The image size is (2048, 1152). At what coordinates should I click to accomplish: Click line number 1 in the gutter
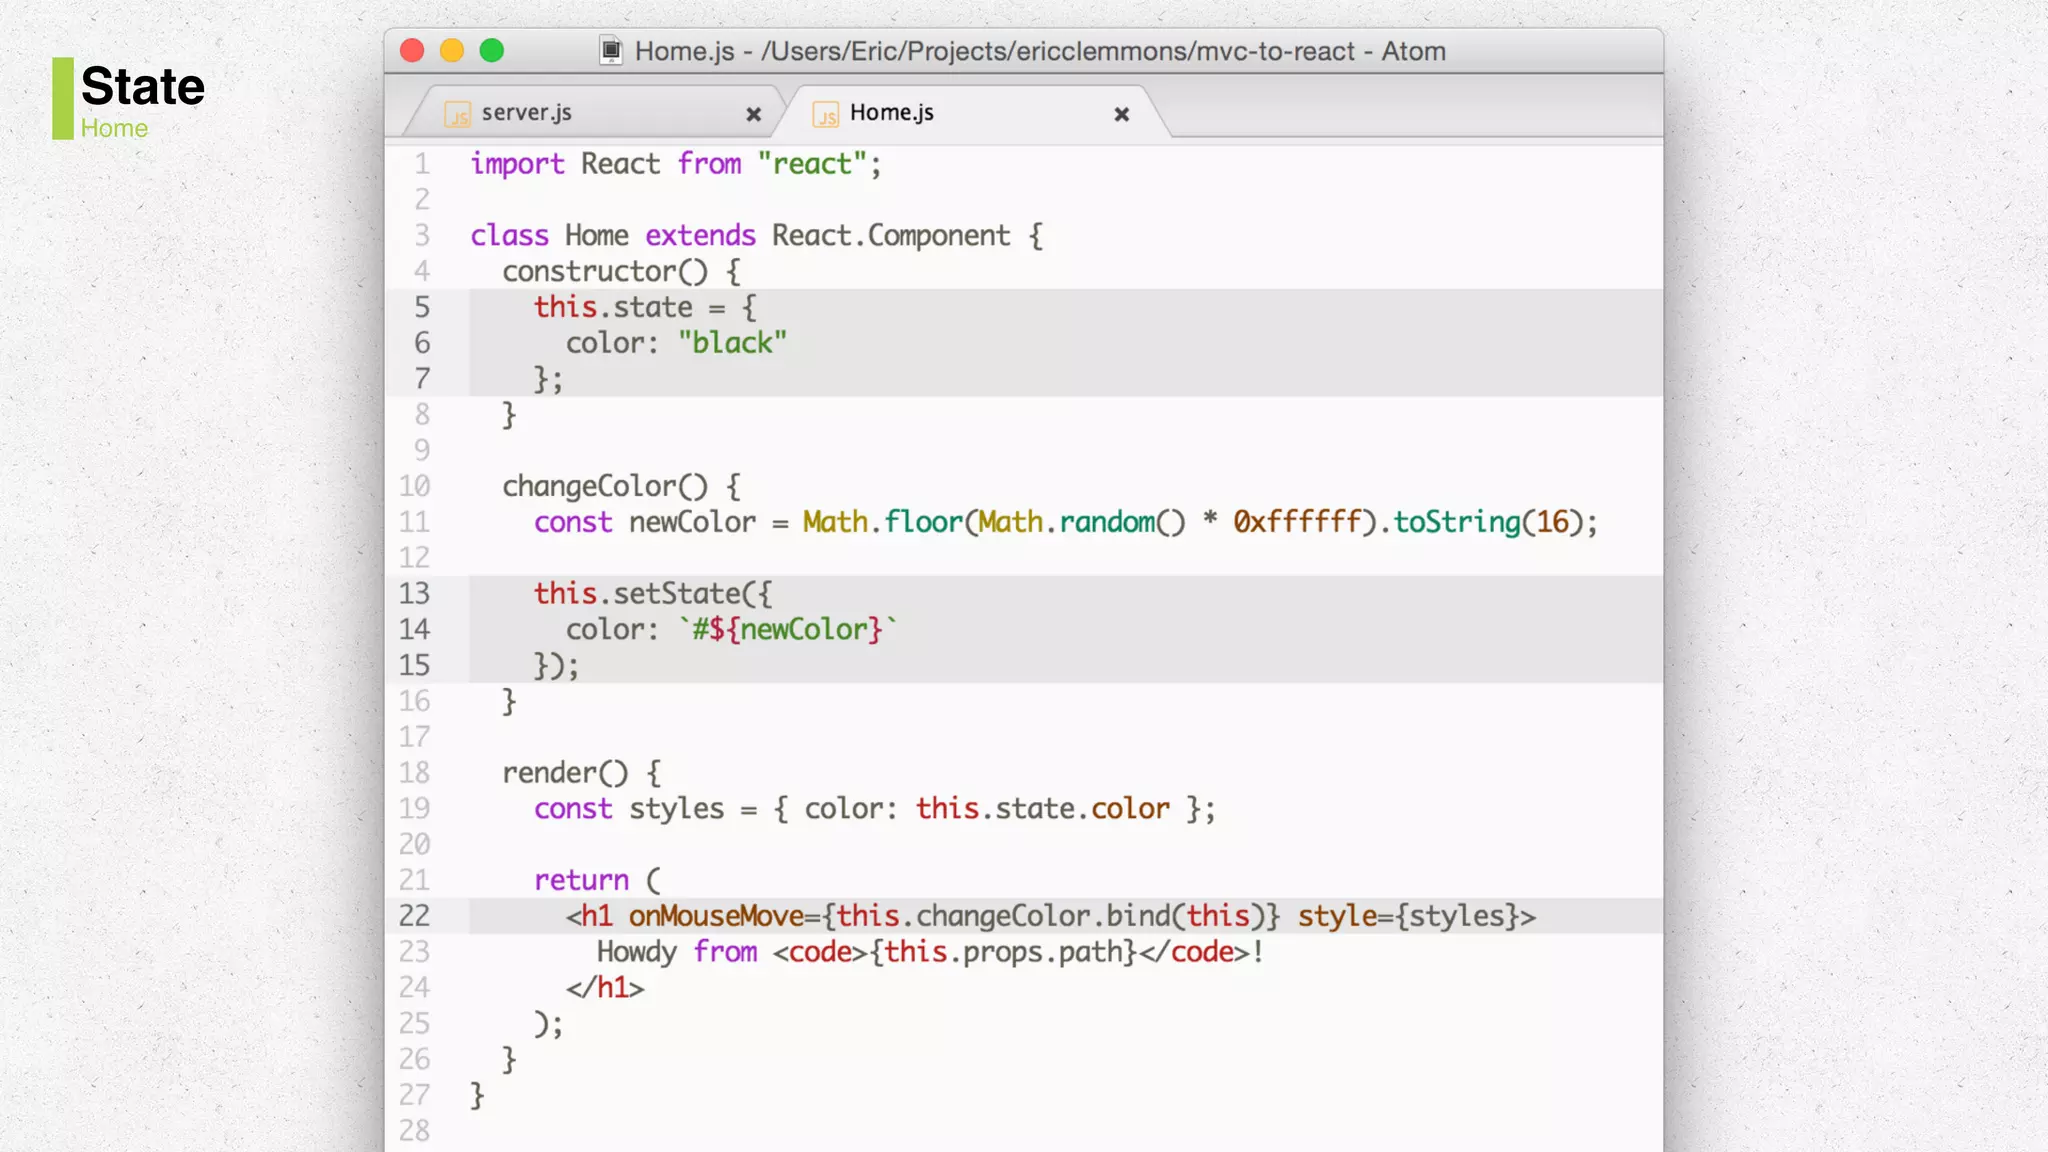coord(422,164)
